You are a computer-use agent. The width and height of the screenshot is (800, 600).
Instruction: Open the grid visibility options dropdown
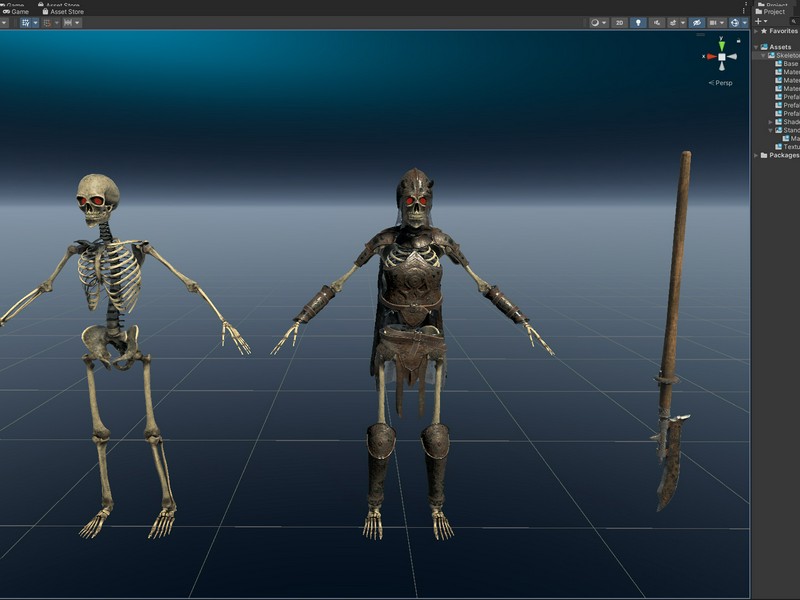pos(35,23)
